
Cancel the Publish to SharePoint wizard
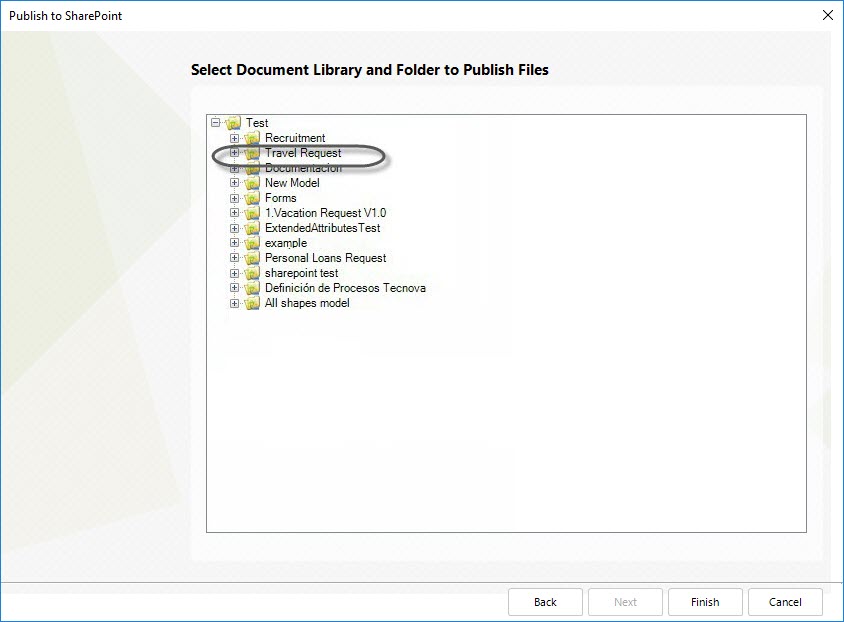pyautogui.click(x=785, y=602)
